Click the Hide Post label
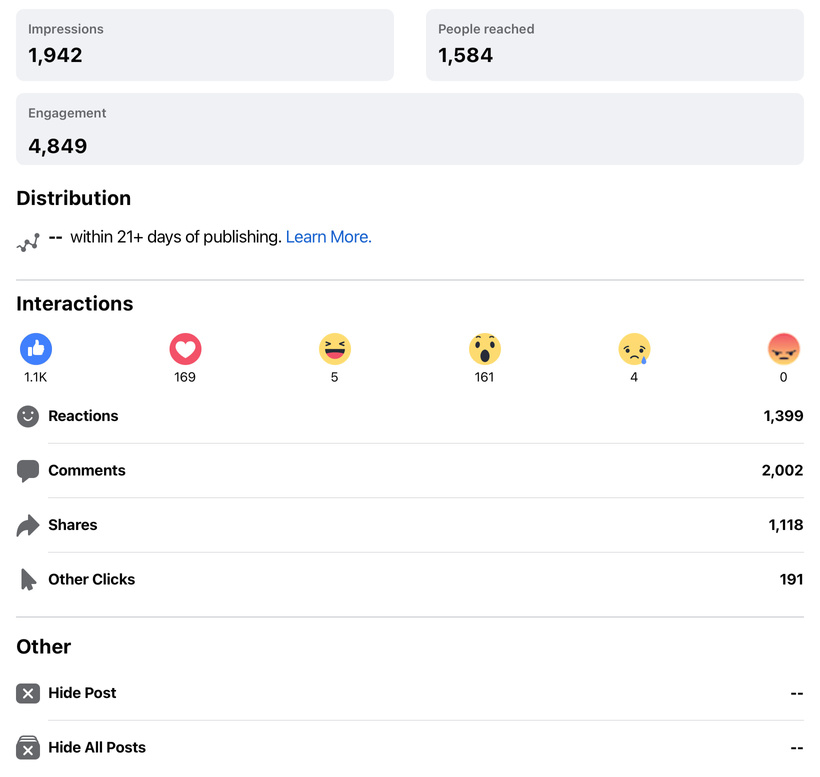 (x=82, y=693)
